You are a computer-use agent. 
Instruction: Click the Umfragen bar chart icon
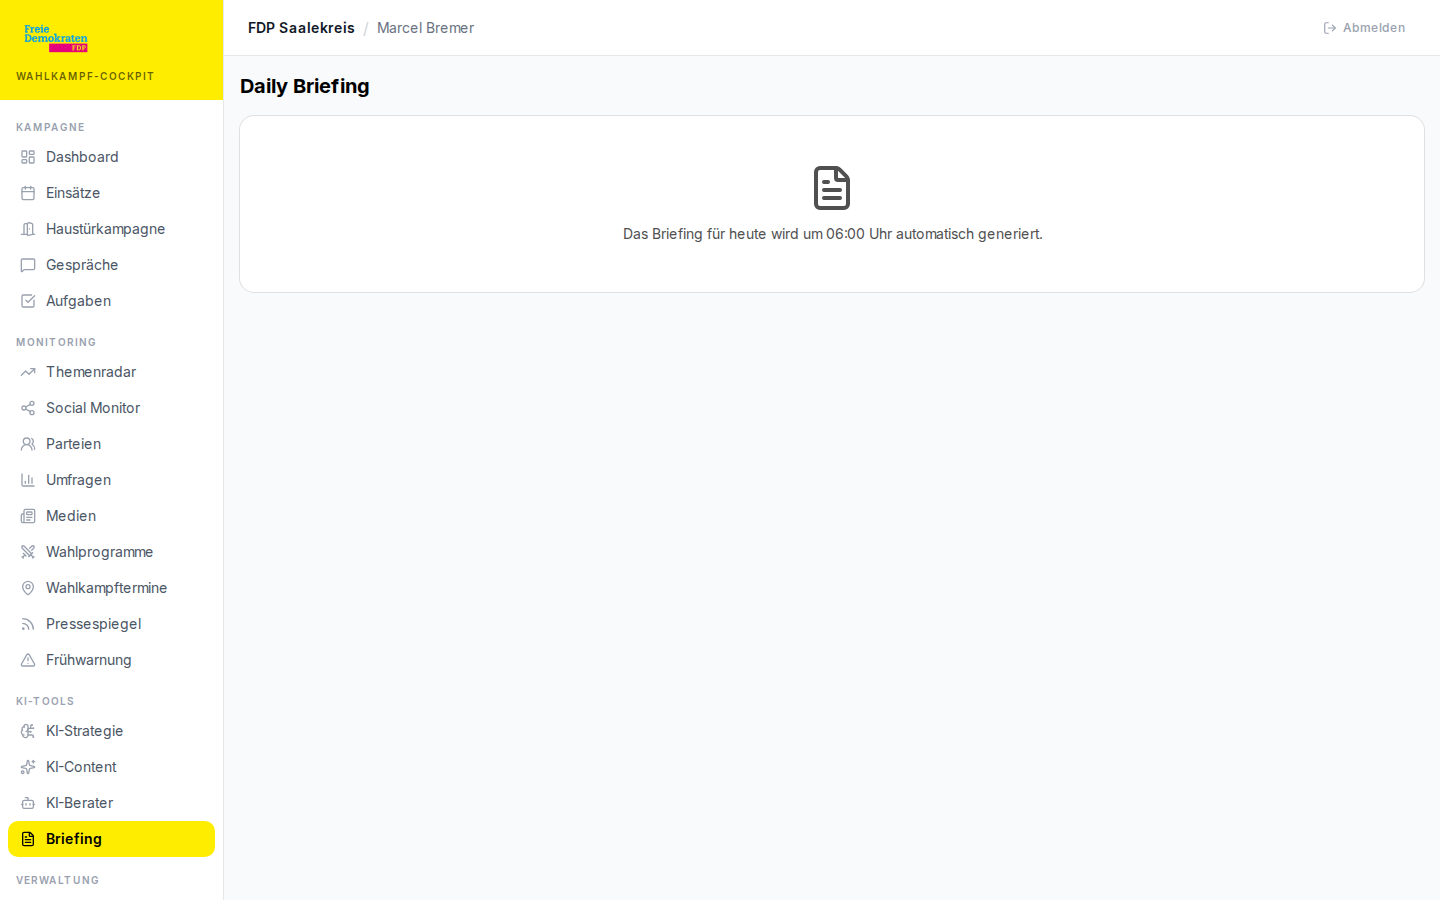[x=28, y=480]
